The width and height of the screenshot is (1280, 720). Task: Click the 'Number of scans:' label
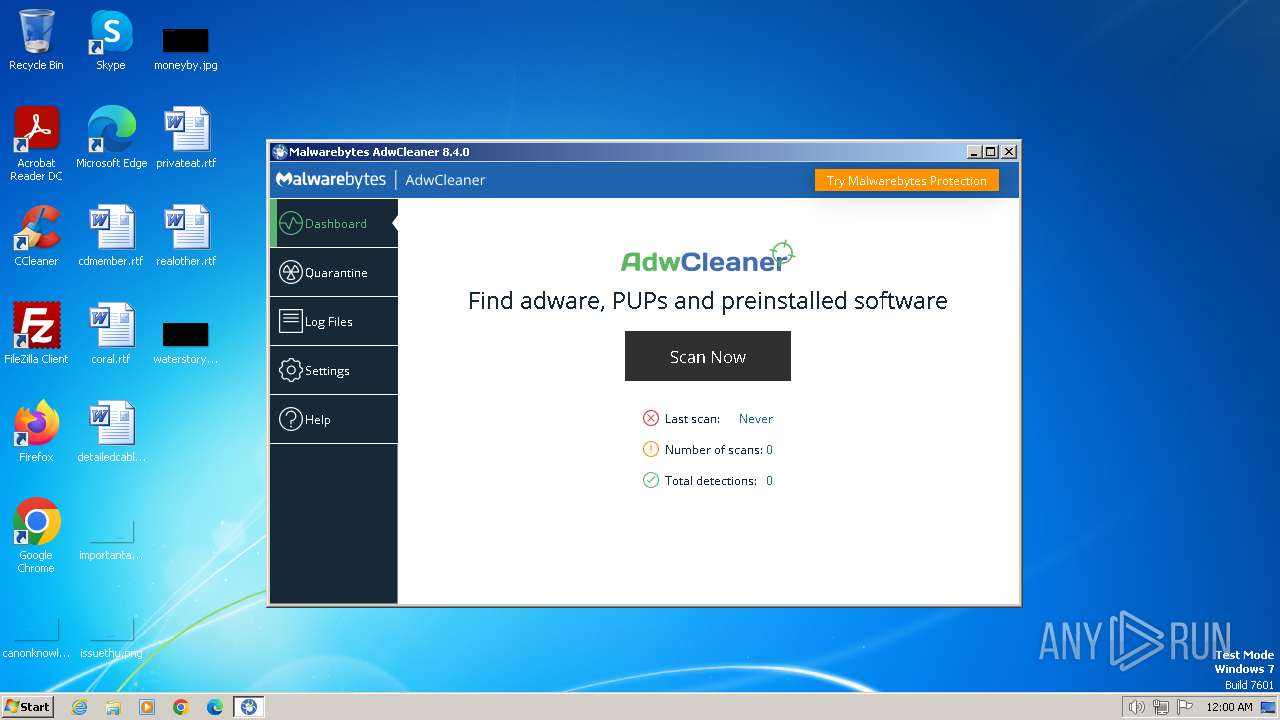pyautogui.click(x=713, y=450)
